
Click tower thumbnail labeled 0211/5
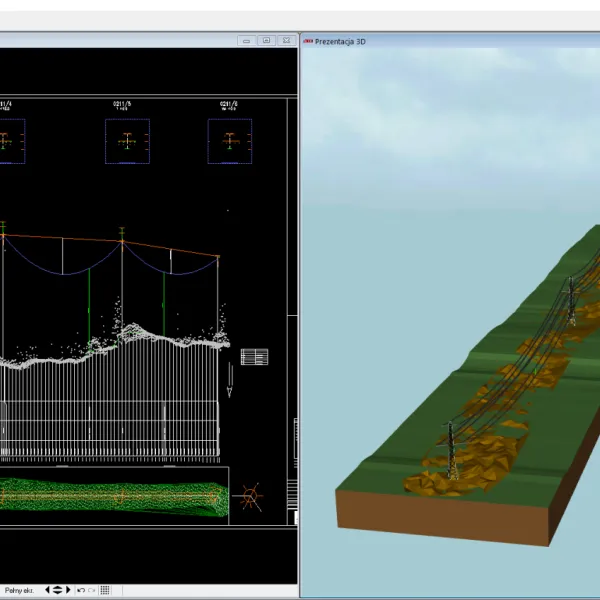point(127,141)
